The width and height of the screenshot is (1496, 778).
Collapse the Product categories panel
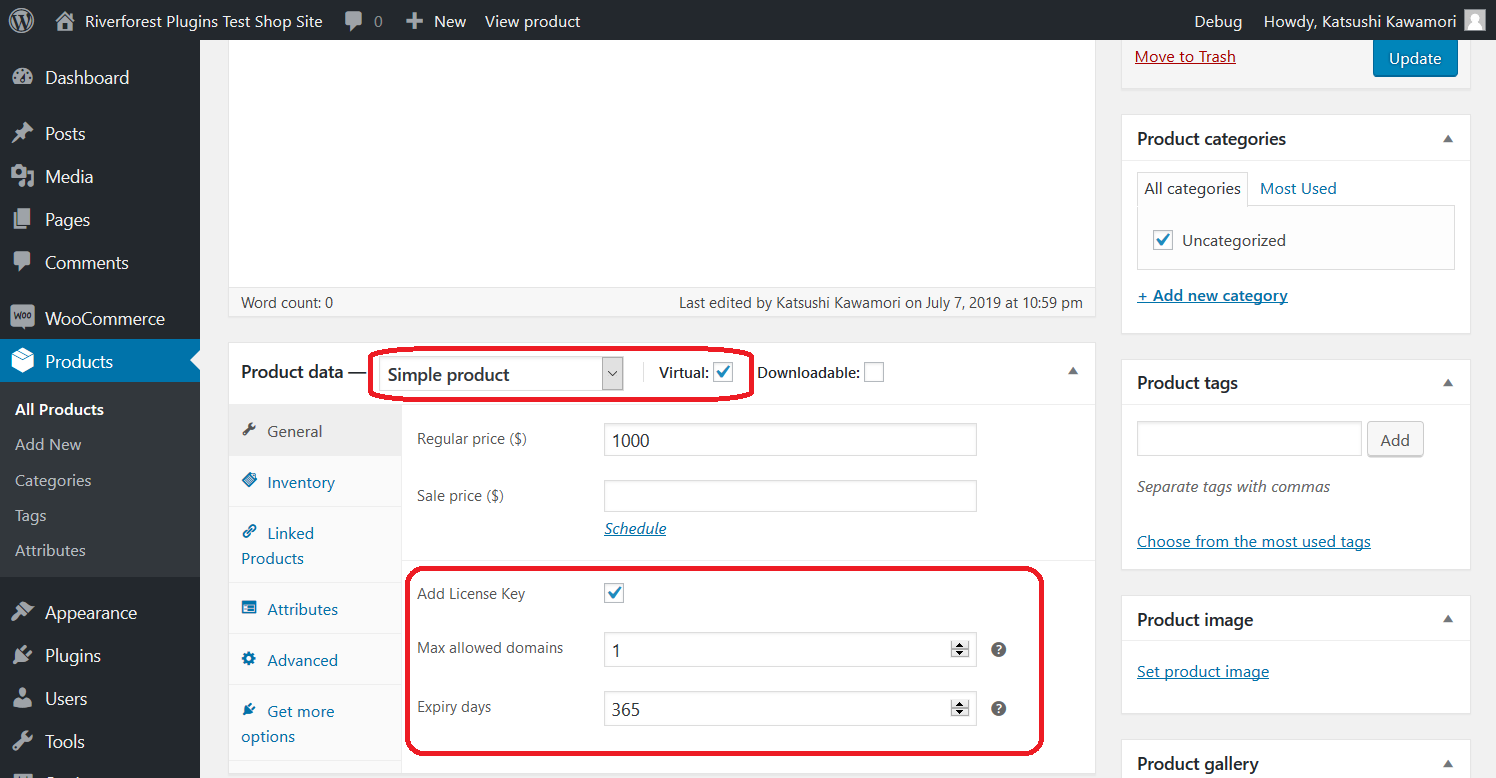pos(1448,139)
